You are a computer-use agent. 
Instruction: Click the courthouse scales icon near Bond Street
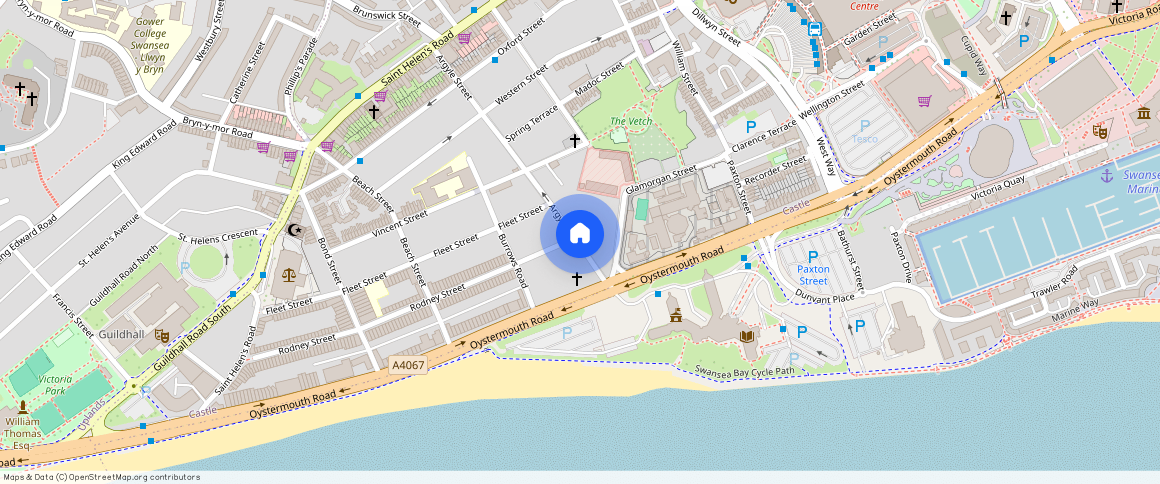(x=289, y=275)
